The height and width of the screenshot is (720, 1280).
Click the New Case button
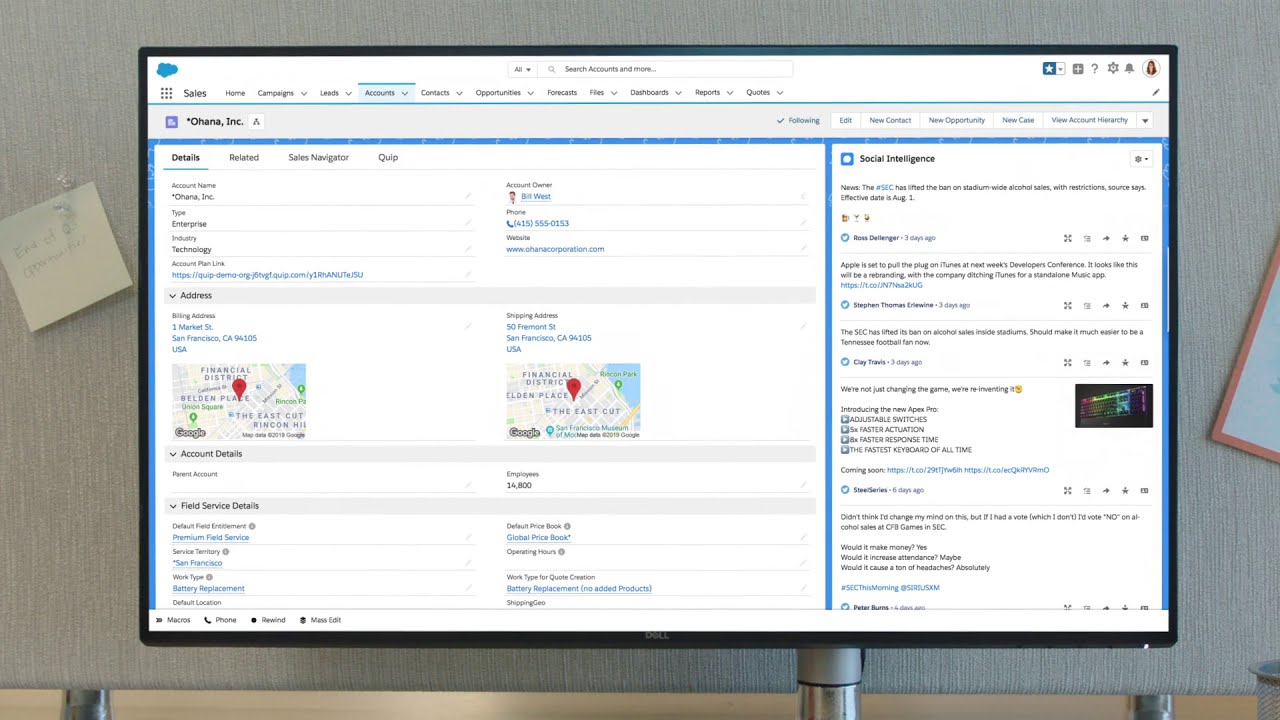pos(1018,120)
